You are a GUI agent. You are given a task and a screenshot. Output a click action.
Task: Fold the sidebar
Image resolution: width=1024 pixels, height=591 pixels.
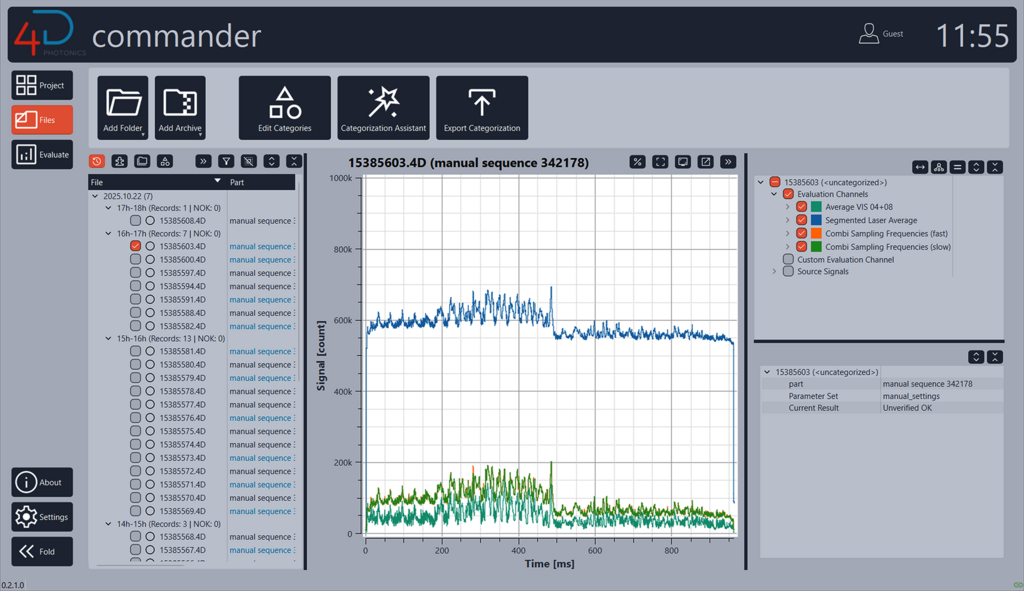42,551
